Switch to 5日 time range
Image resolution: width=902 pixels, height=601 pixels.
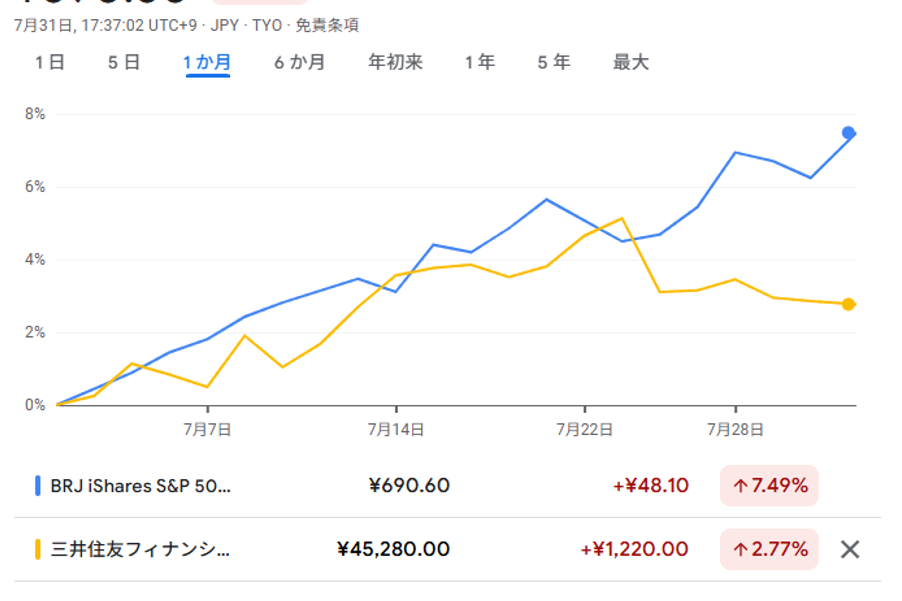pos(124,62)
